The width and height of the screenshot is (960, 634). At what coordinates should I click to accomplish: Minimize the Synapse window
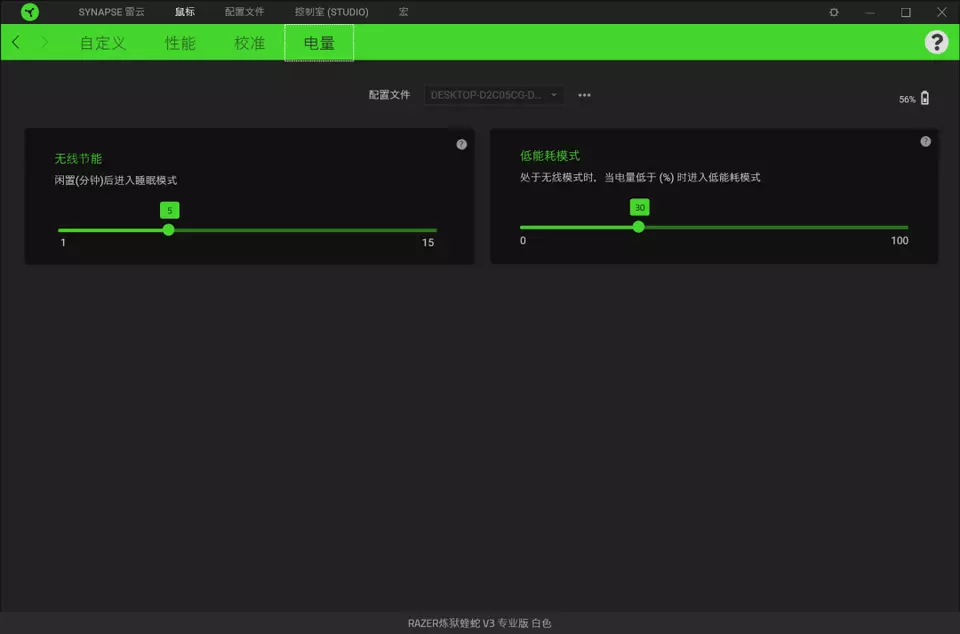click(x=869, y=12)
